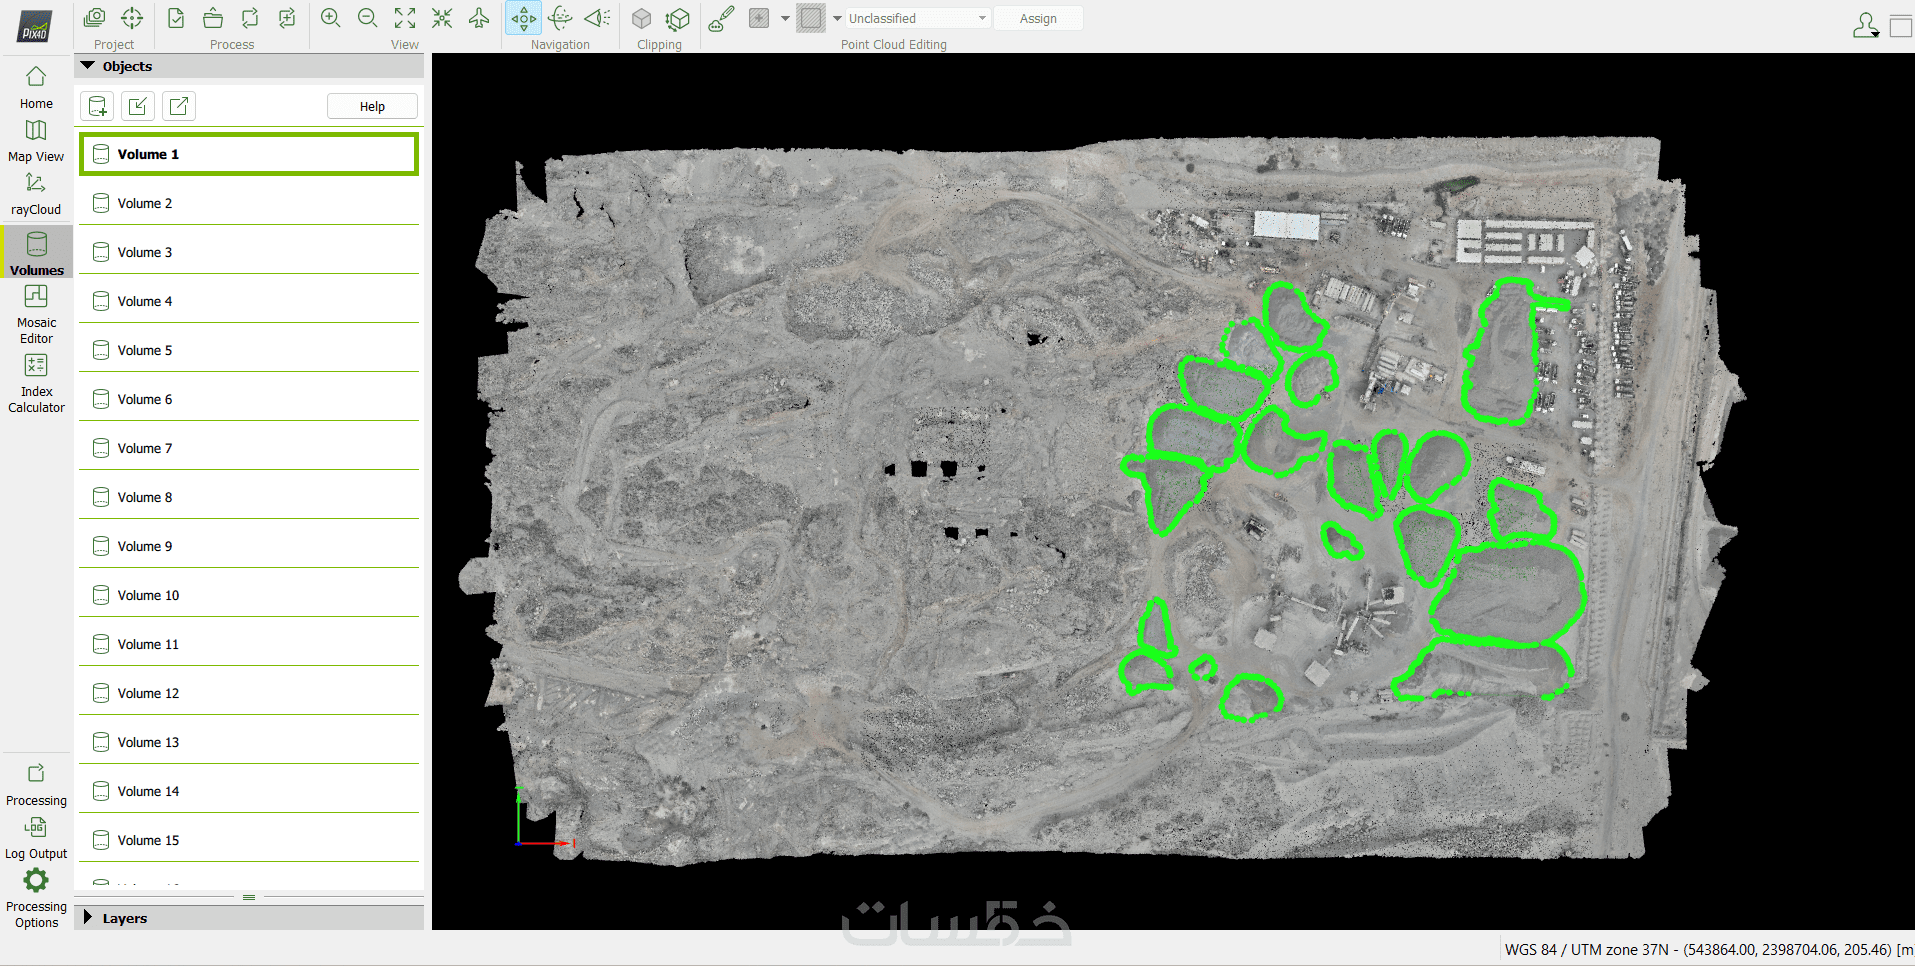Click the Import volumes icon
Image resolution: width=1915 pixels, height=966 pixels.
pos(138,106)
